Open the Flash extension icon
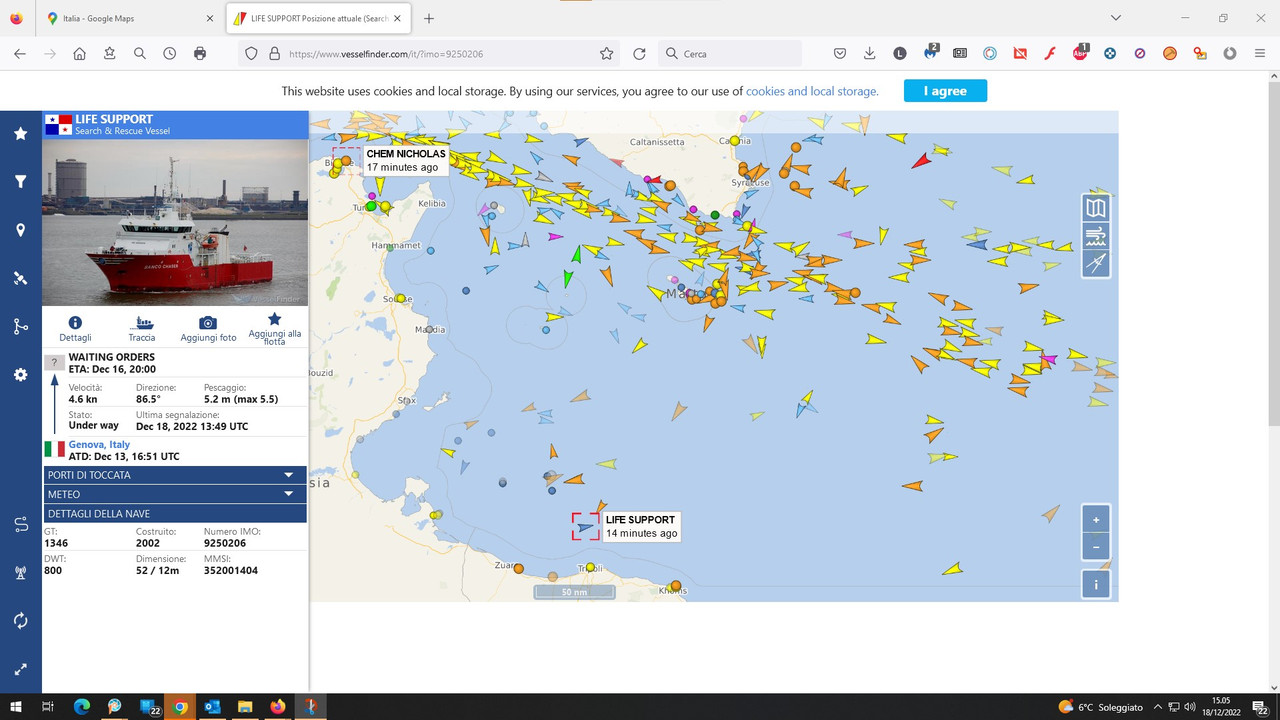This screenshot has height=720, width=1280. 1050,54
